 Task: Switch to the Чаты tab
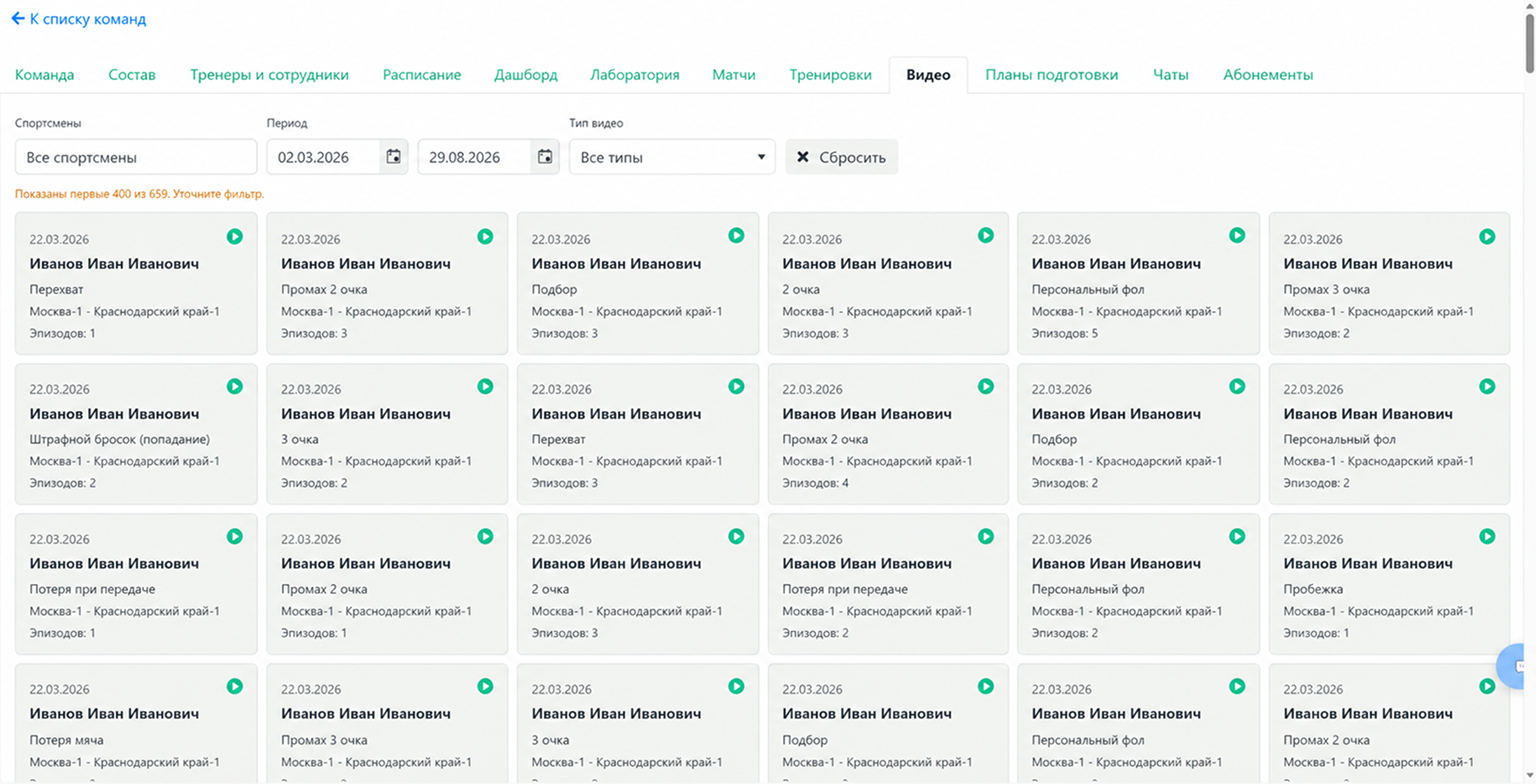[1171, 75]
